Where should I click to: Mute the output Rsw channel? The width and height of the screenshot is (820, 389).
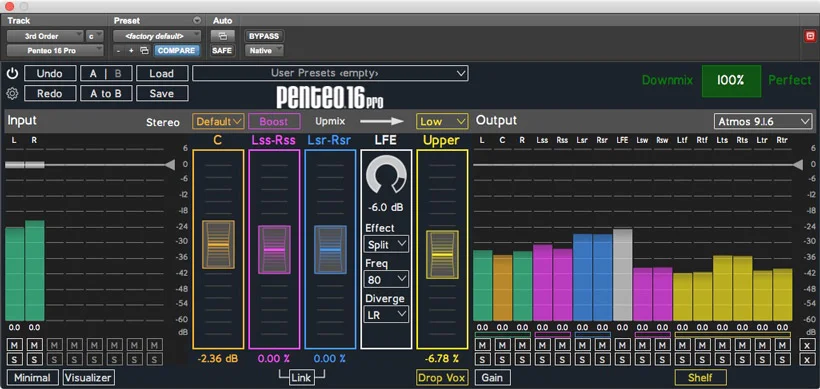(662, 345)
